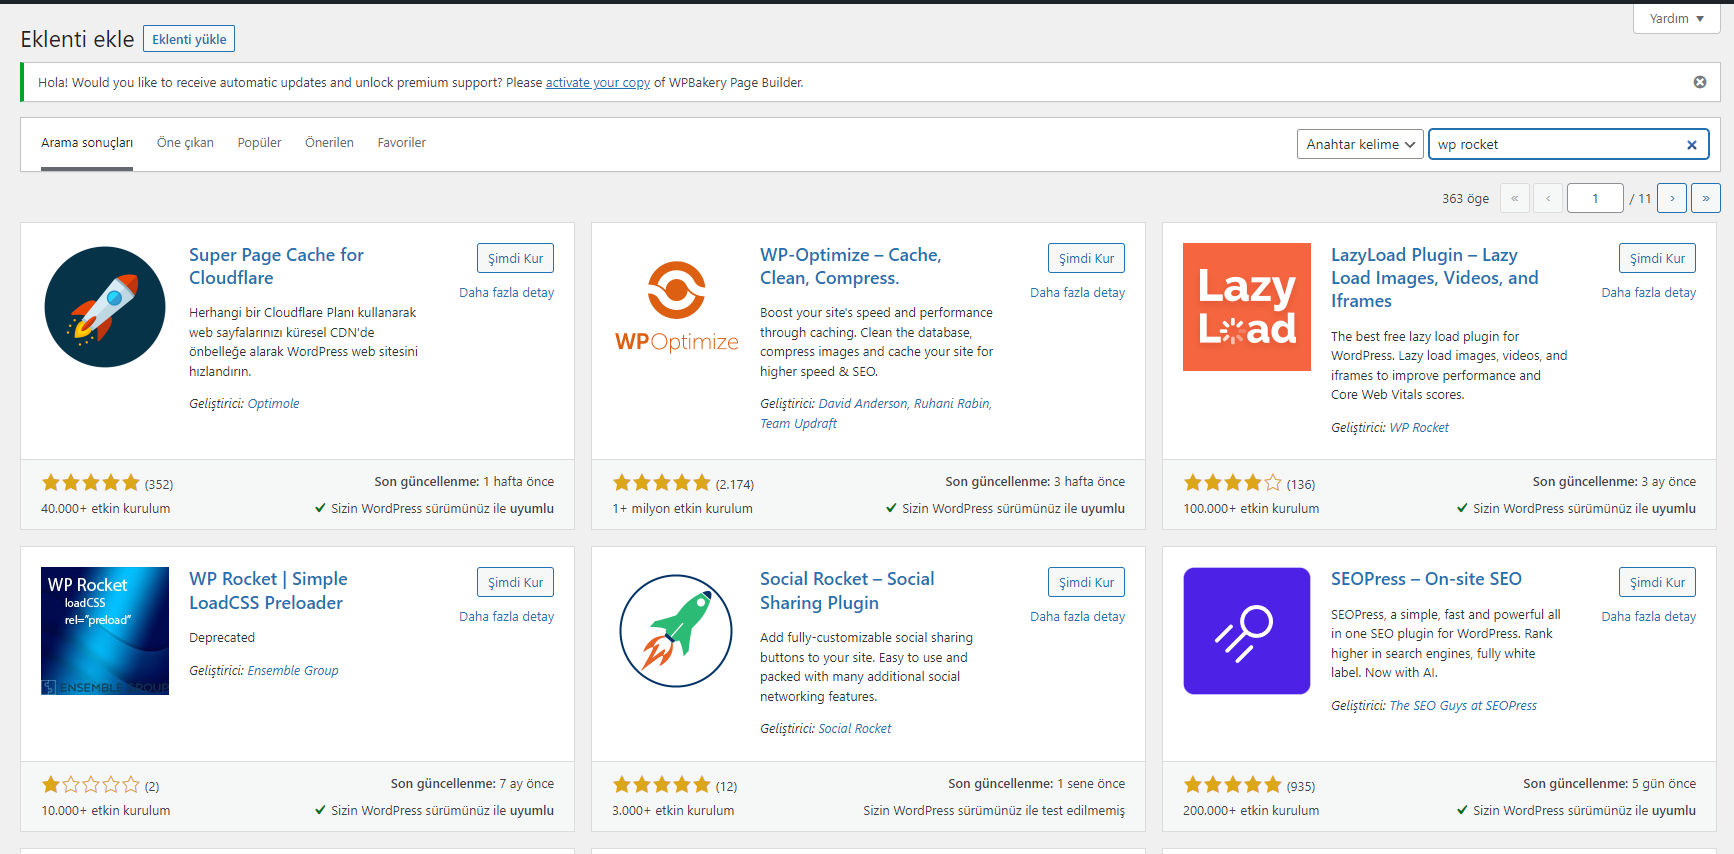Show the Favoriler tab
Viewport: 1734px width, 854px height.
tap(401, 143)
